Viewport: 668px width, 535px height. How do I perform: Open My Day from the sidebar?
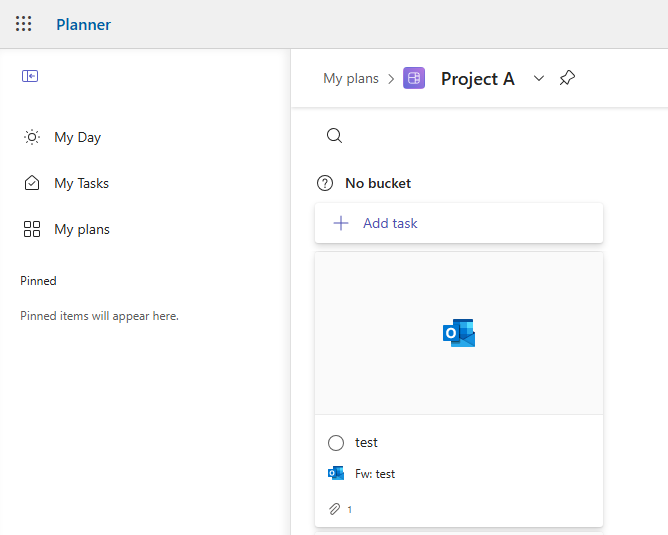pyautogui.click(x=77, y=137)
